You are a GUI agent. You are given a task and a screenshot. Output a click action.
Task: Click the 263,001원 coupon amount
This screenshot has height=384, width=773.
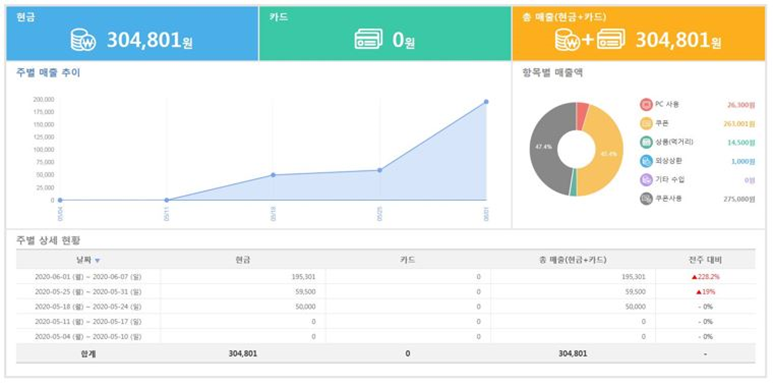[739, 124]
